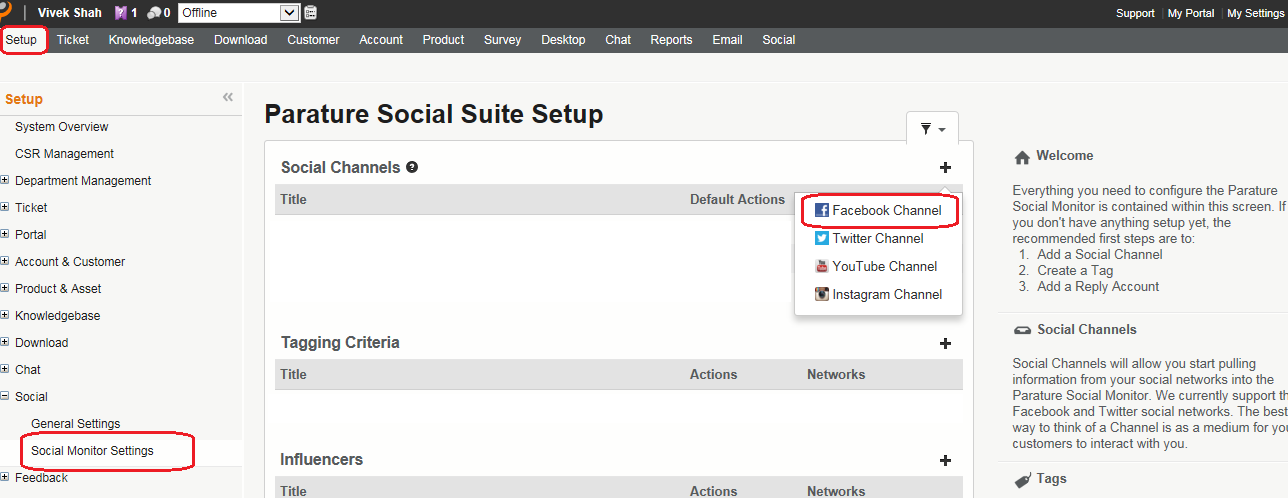This screenshot has height=498, width=1288.
Task: Open General Settings under Social
Action: [75, 424]
